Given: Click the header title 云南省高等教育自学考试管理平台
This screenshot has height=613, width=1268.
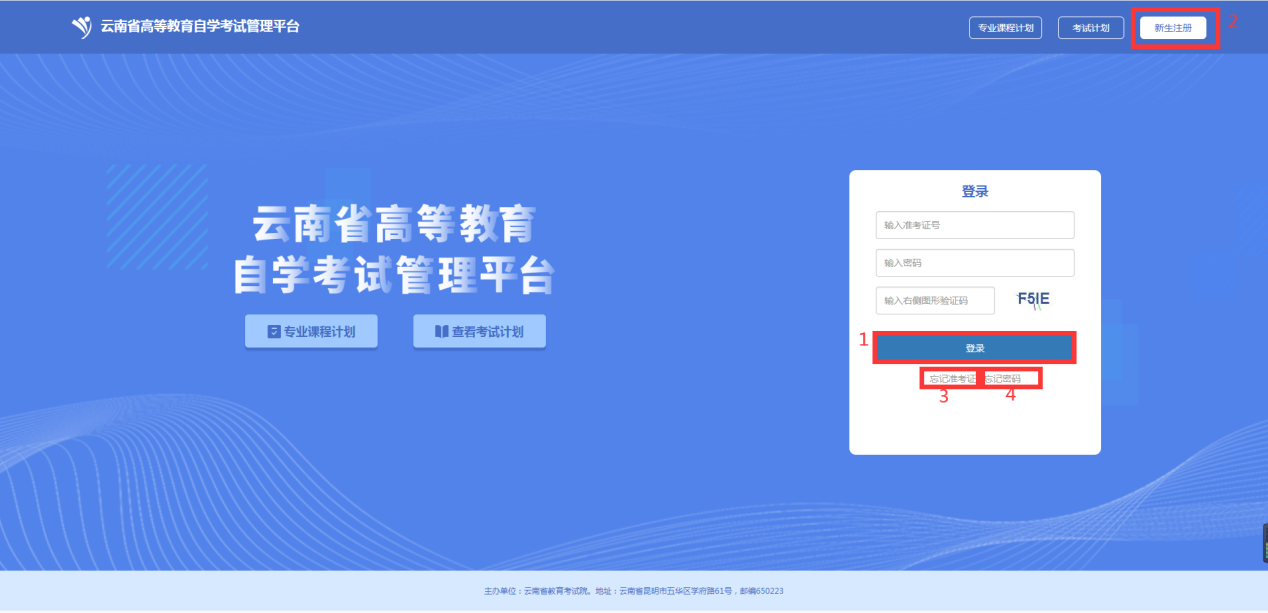Looking at the screenshot, I should click(x=199, y=27).
